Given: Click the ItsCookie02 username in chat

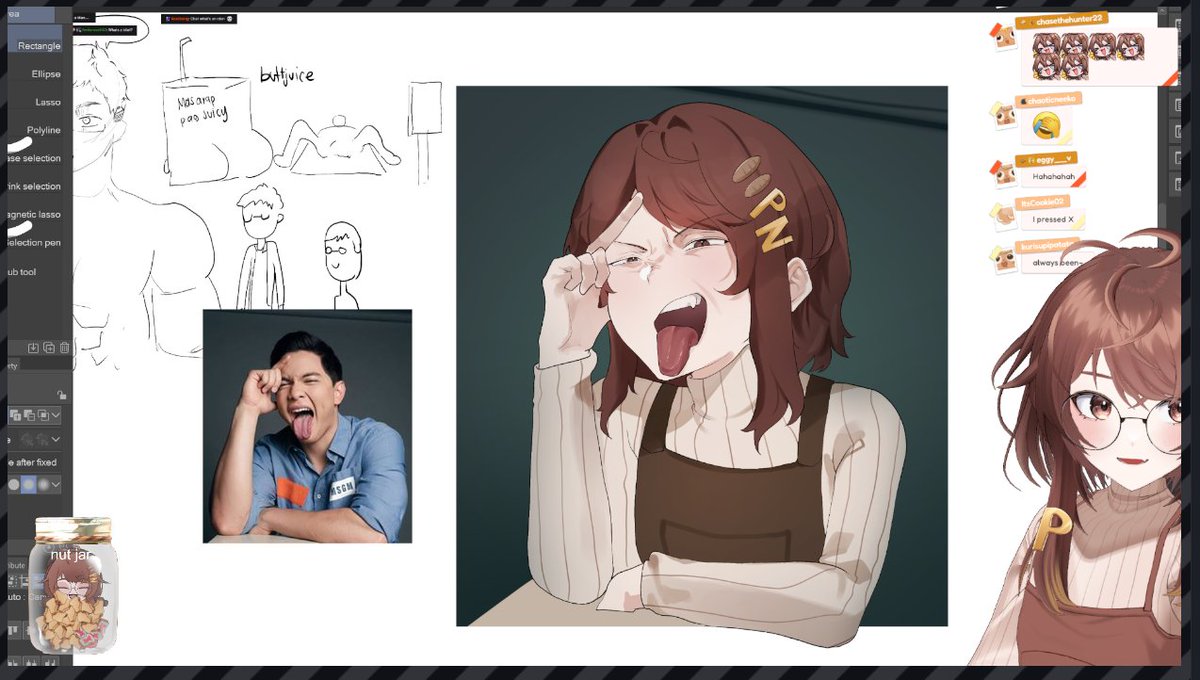Looking at the screenshot, I should (x=1044, y=203).
